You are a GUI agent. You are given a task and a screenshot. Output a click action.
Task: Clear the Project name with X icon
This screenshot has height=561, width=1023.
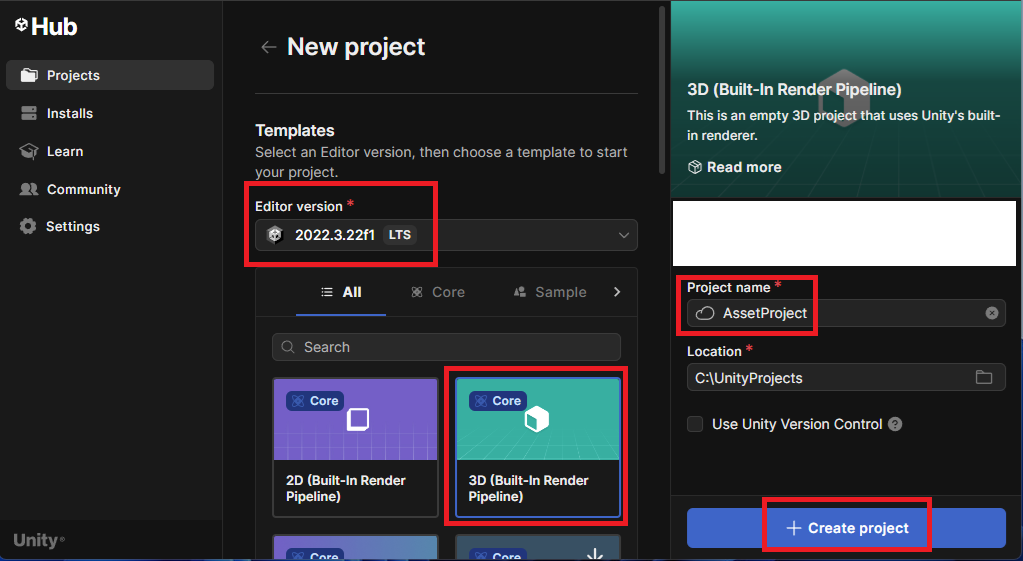point(992,313)
